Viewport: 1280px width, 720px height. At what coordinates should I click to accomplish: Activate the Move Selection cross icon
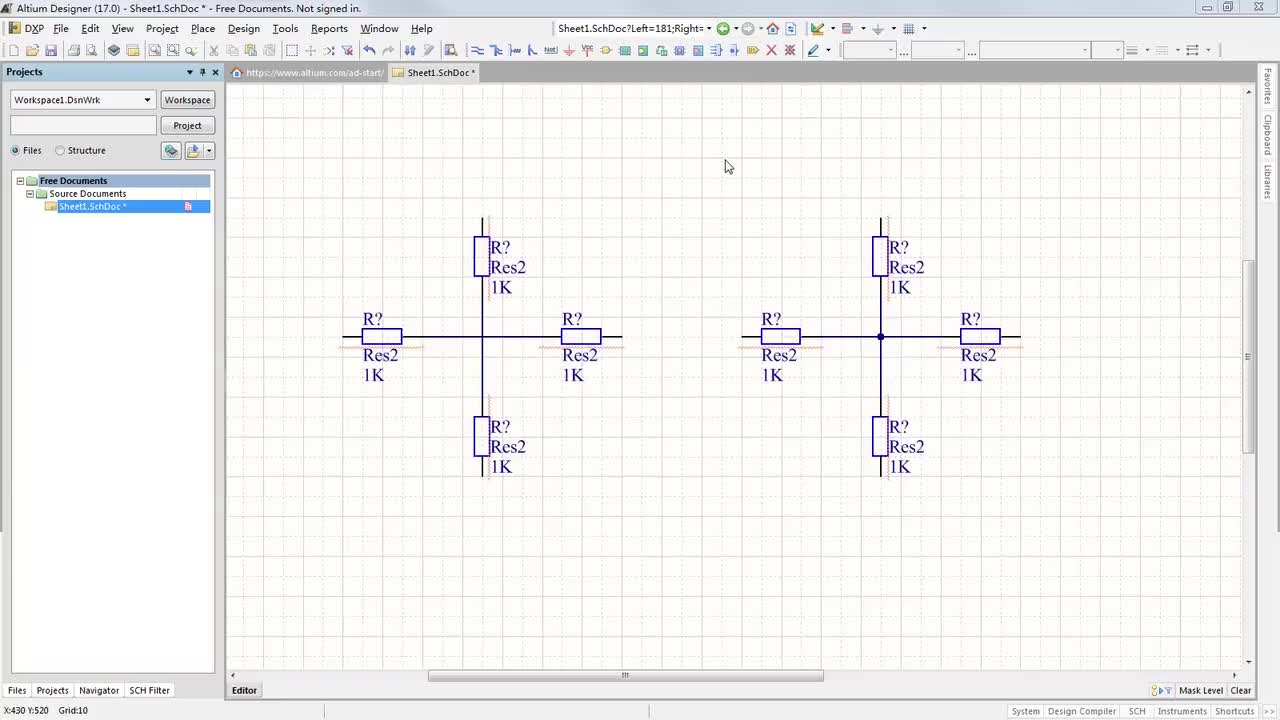tap(311, 50)
